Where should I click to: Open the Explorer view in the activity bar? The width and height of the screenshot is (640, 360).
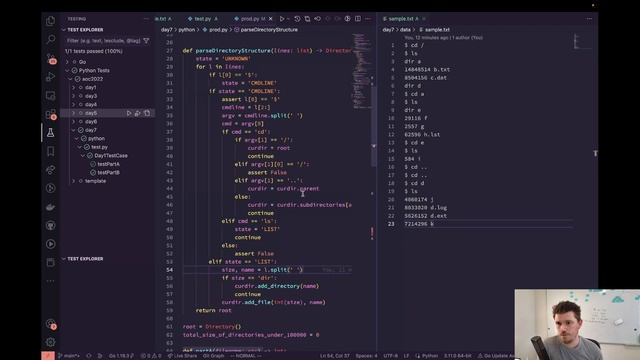point(51,21)
